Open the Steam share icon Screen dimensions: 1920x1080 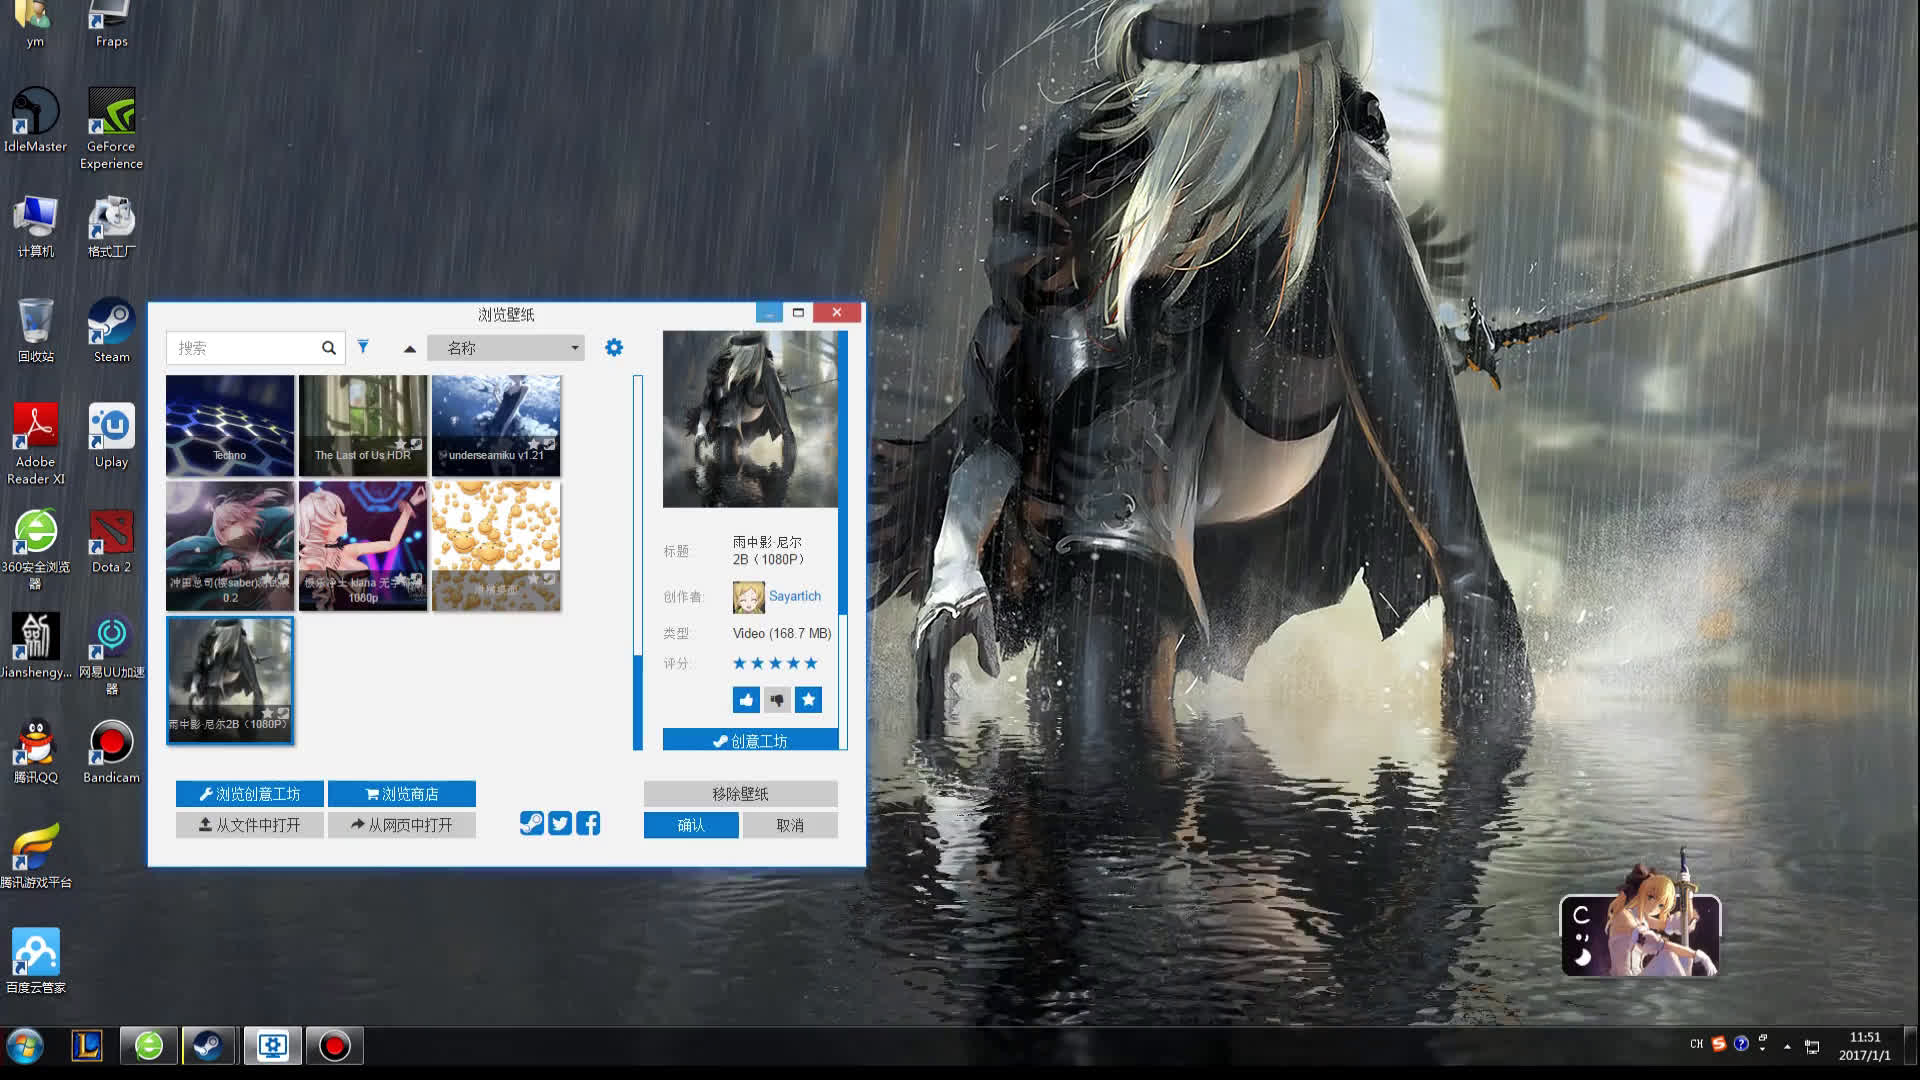click(x=532, y=823)
